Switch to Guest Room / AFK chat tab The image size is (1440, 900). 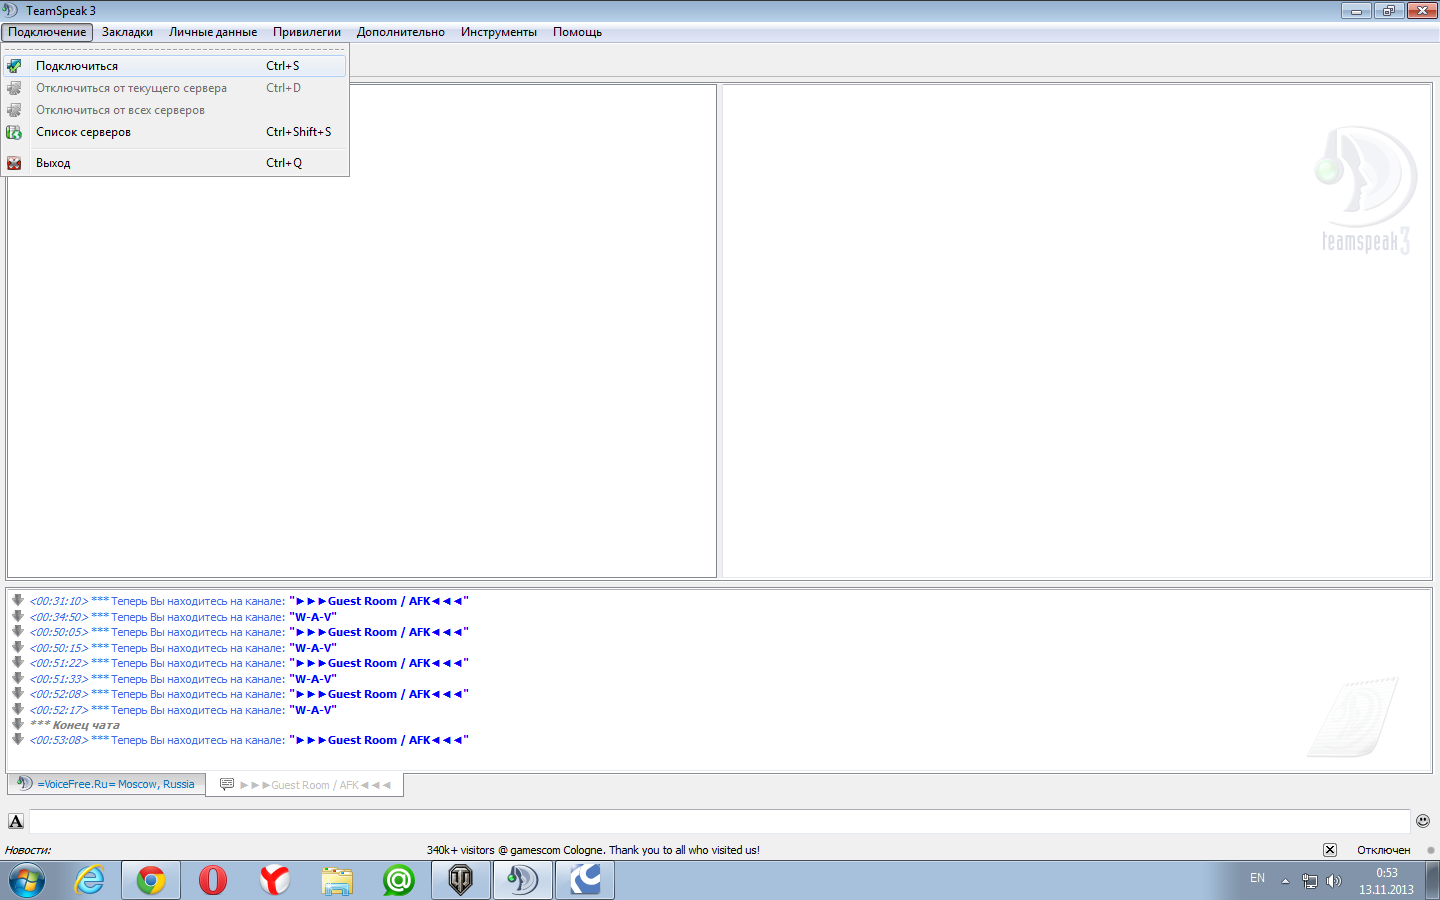[x=305, y=785]
